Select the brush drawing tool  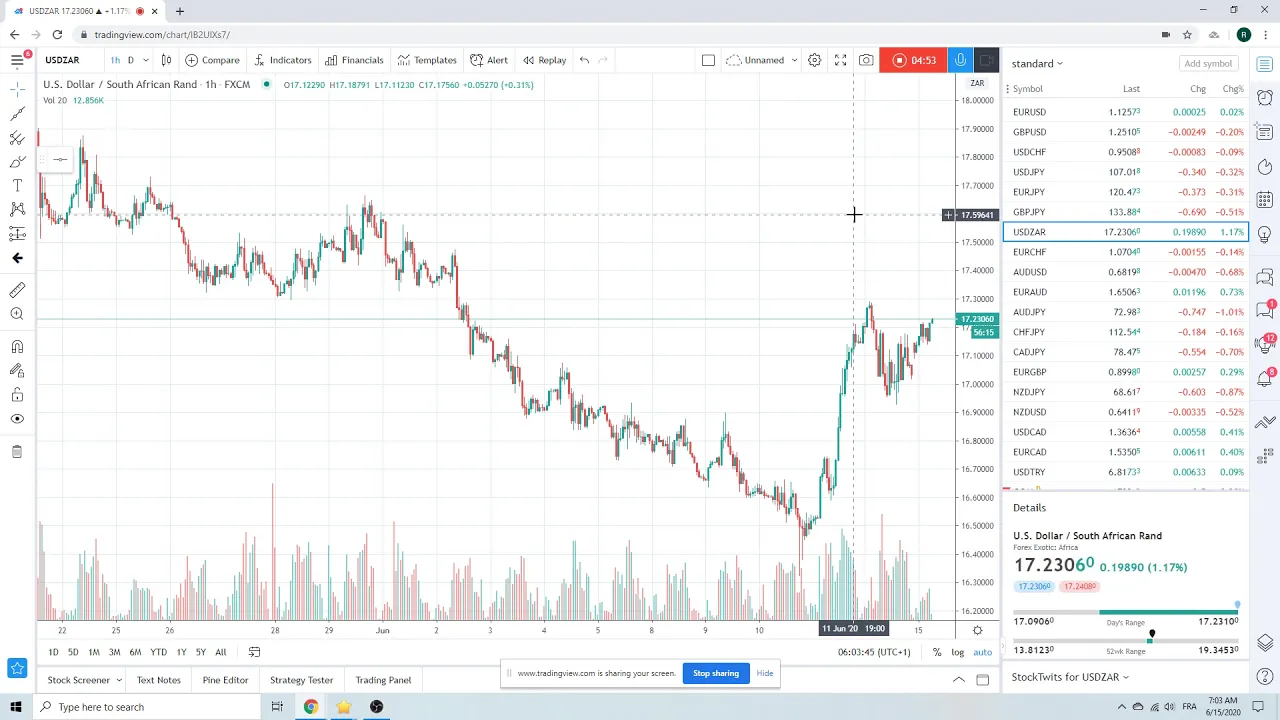pyautogui.click(x=17, y=161)
